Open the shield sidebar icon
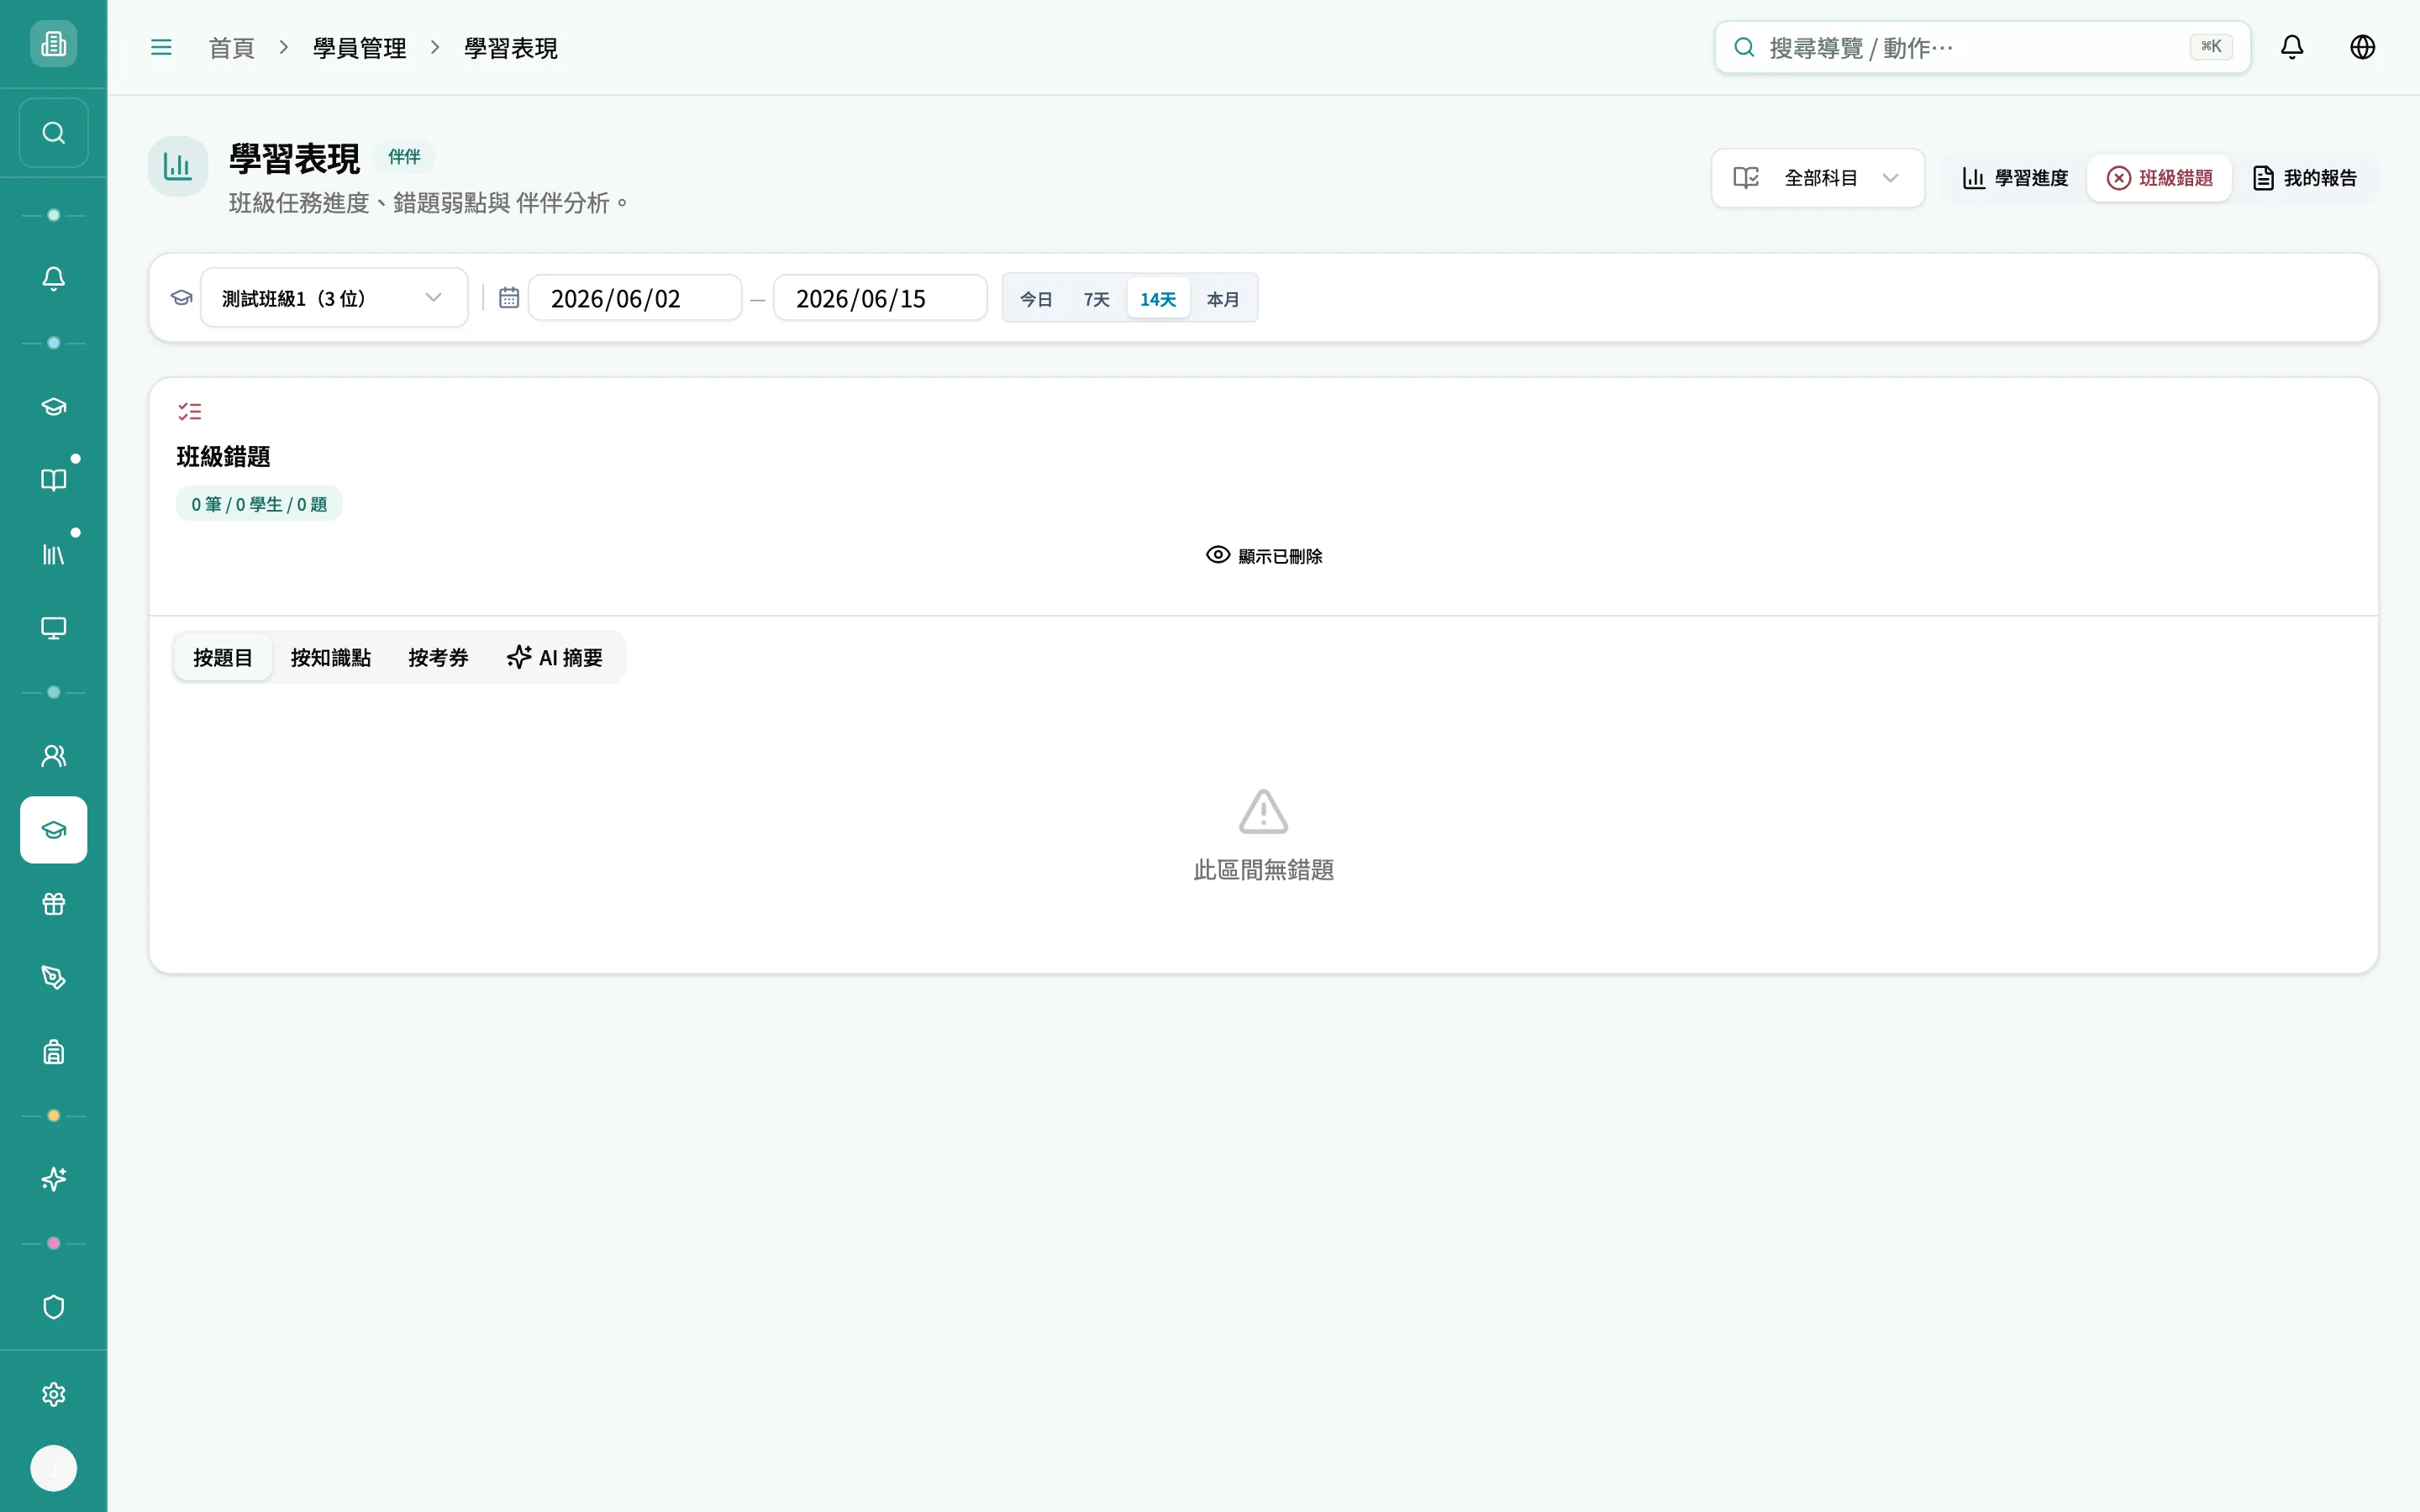The height and width of the screenshot is (1512, 2420). [x=53, y=1308]
